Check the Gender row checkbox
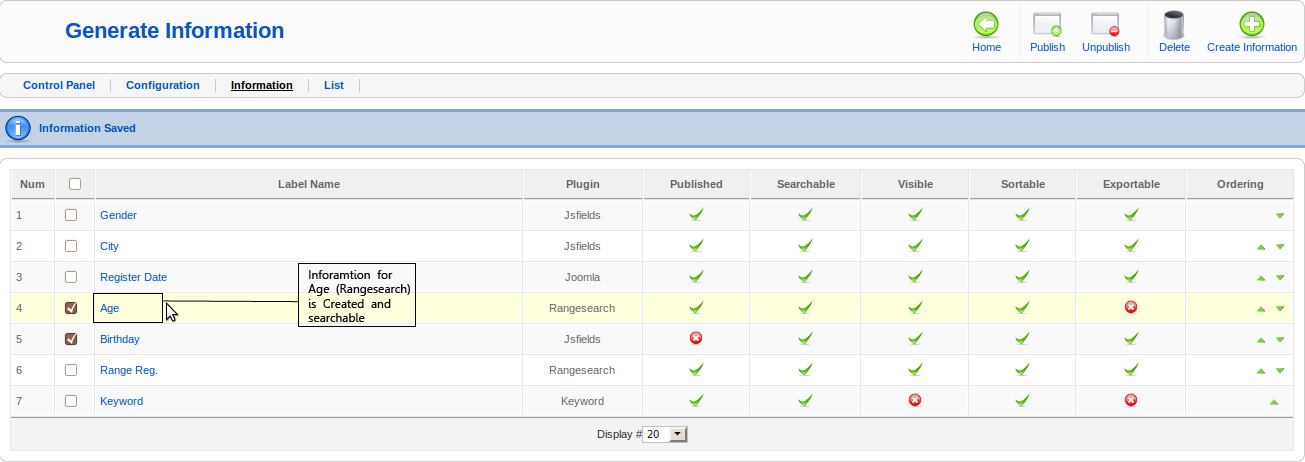Image resolution: width=1305 pixels, height=462 pixels. tap(71, 215)
